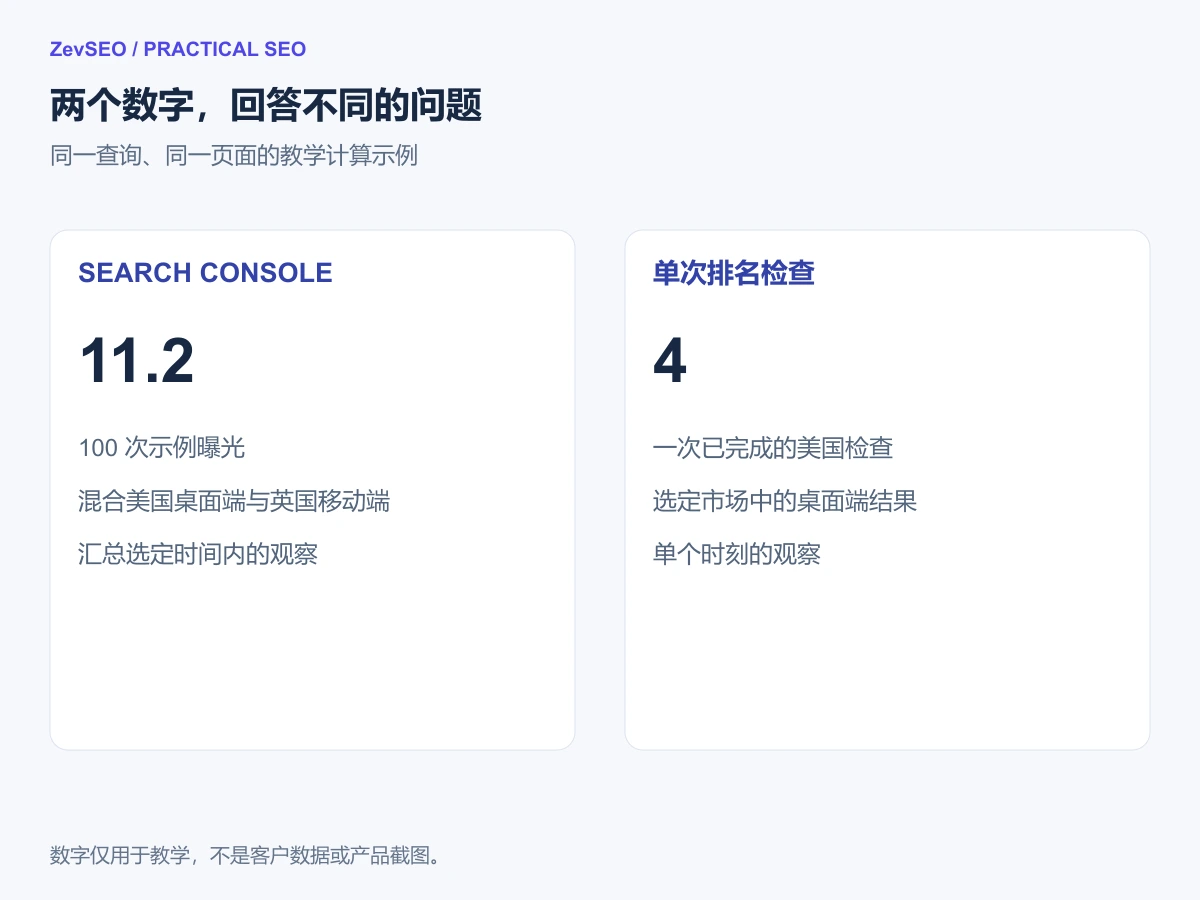
Task: Click the line 100 次示例曝光
Action: point(162,447)
